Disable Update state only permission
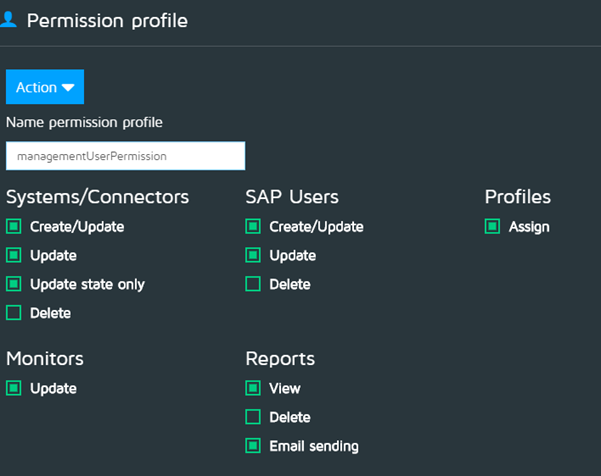Image resolution: width=601 pixels, height=476 pixels. 13,285
